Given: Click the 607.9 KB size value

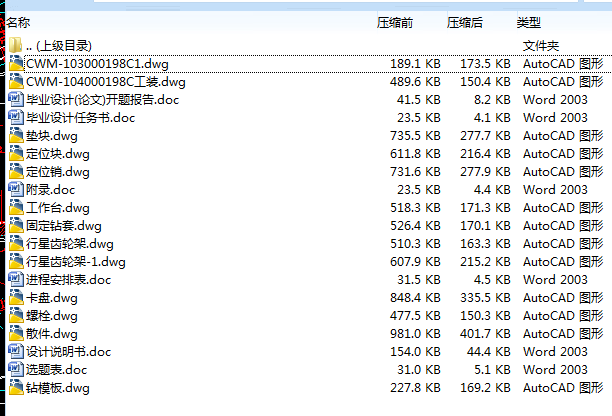Looking at the screenshot, I should click(x=415, y=262).
